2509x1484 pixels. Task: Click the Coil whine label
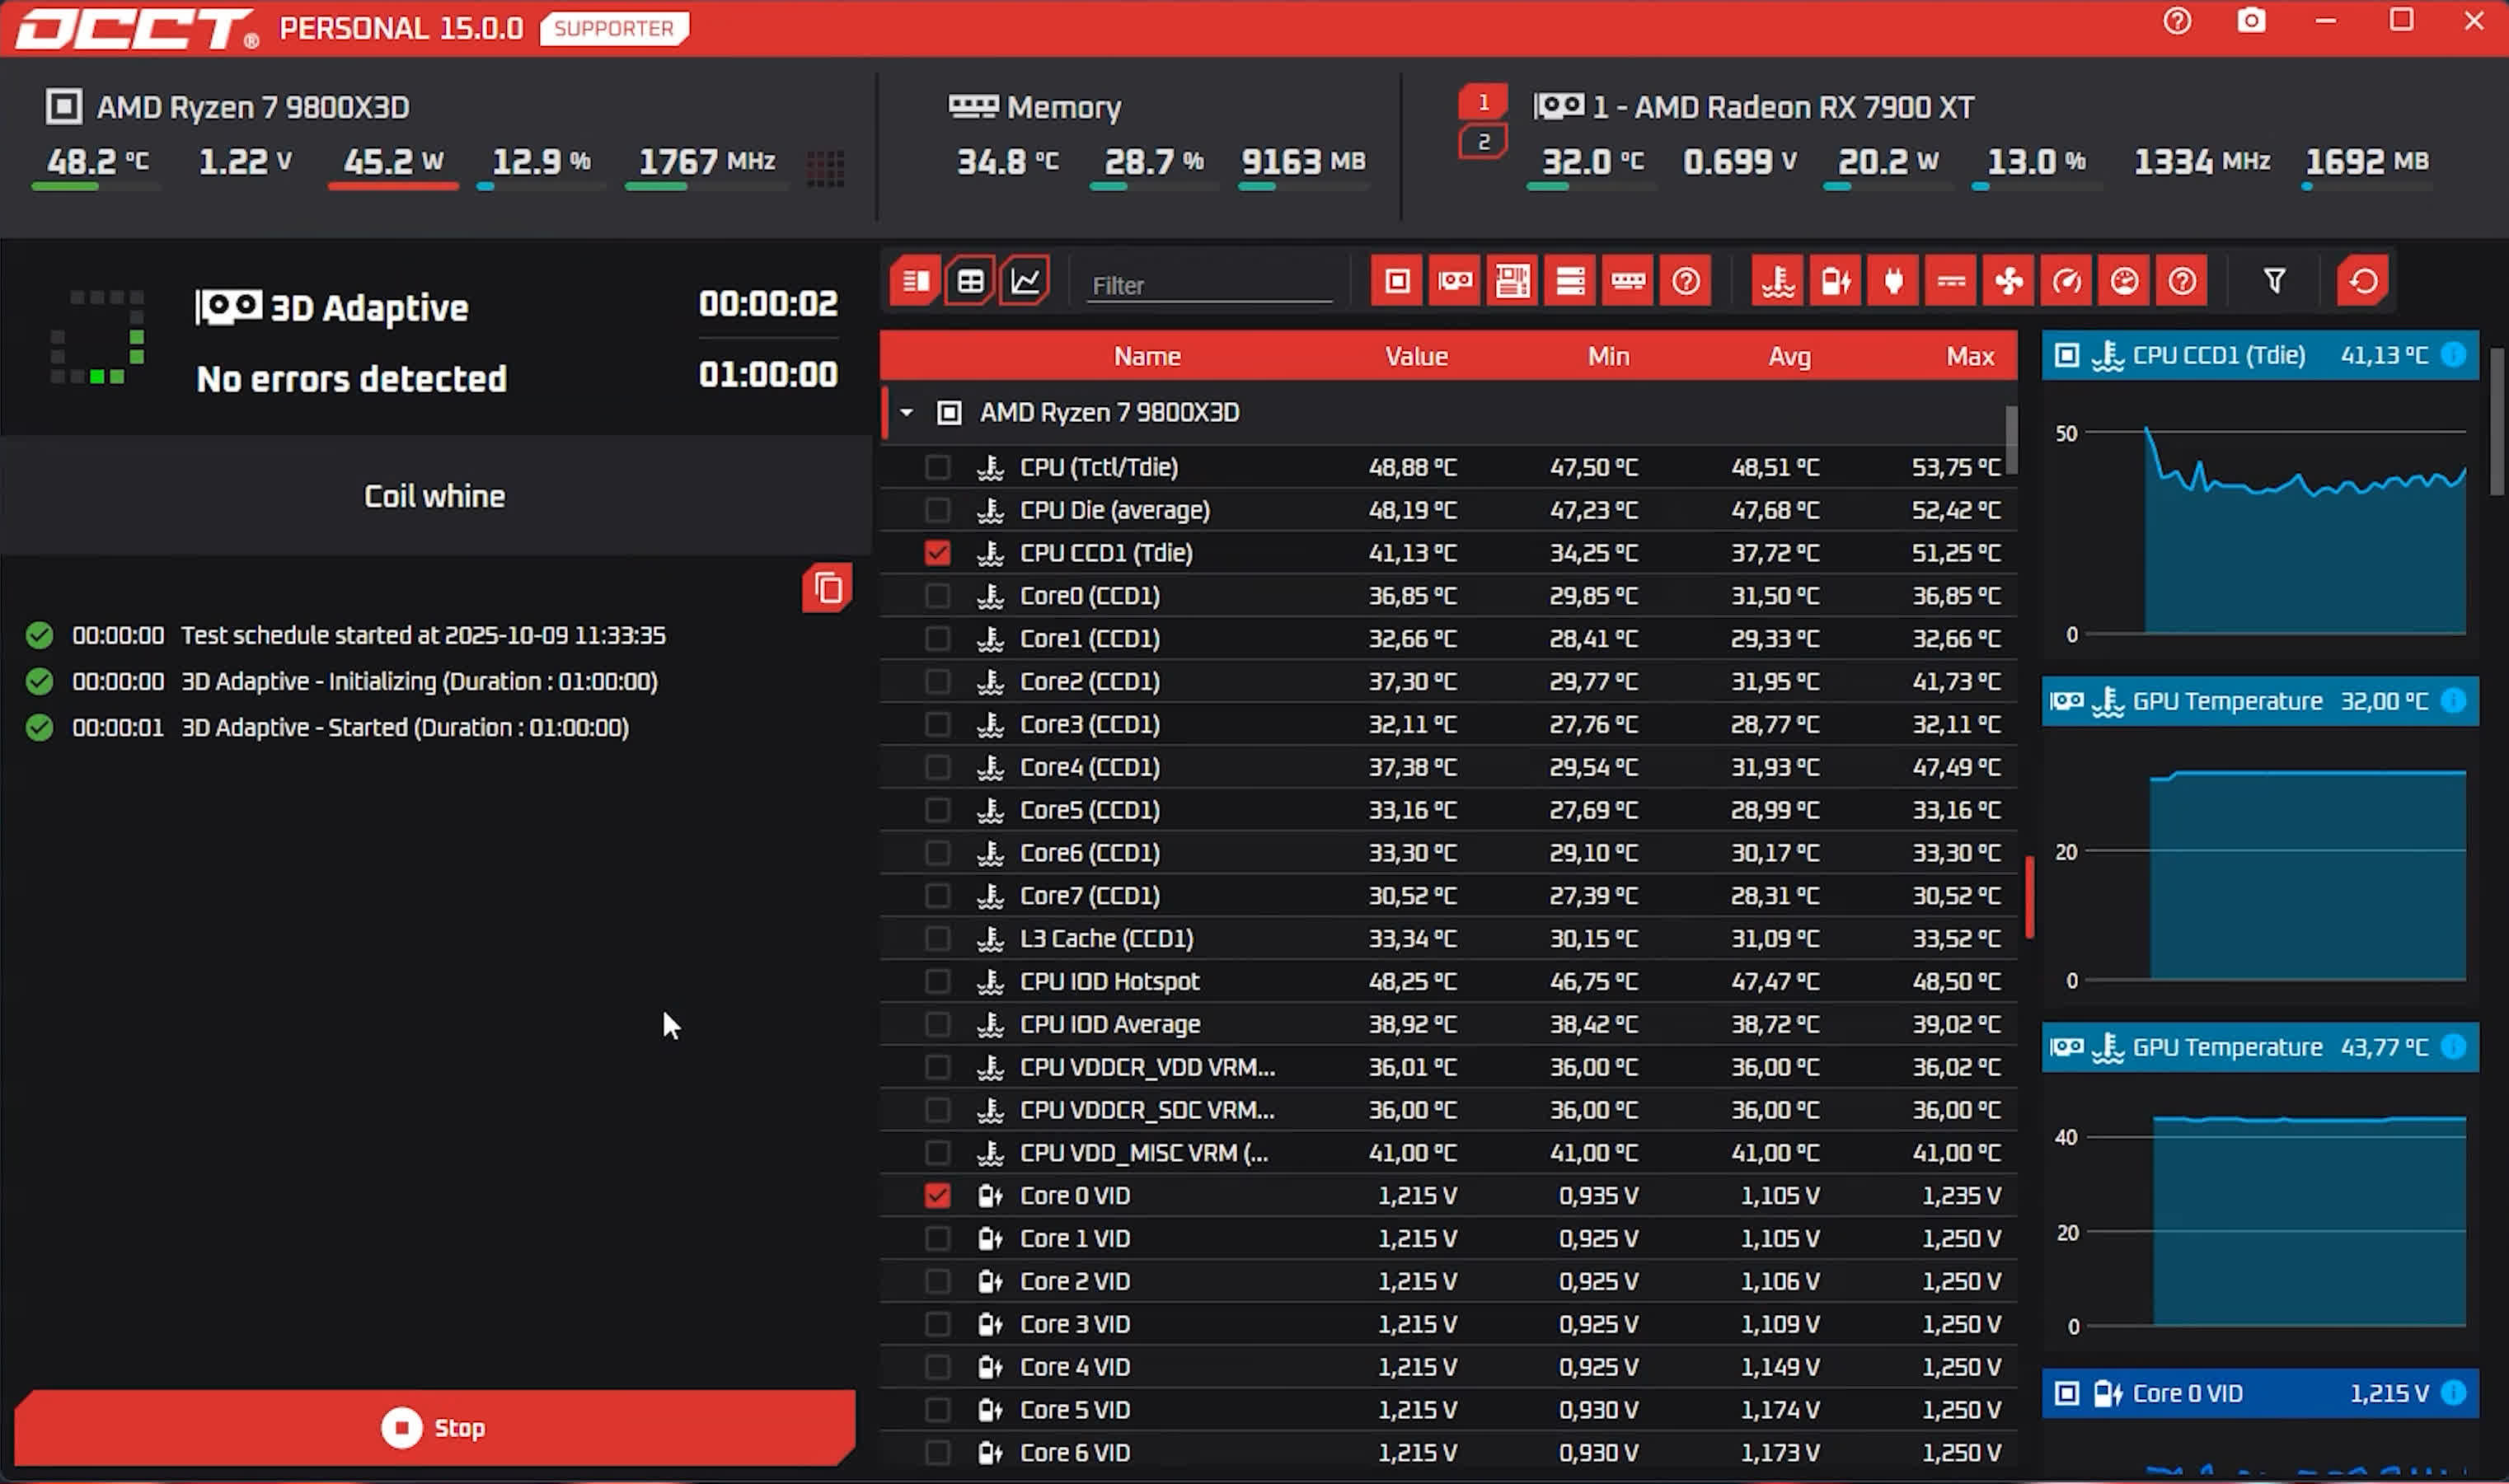pyautogui.click(x=434, y=496)
